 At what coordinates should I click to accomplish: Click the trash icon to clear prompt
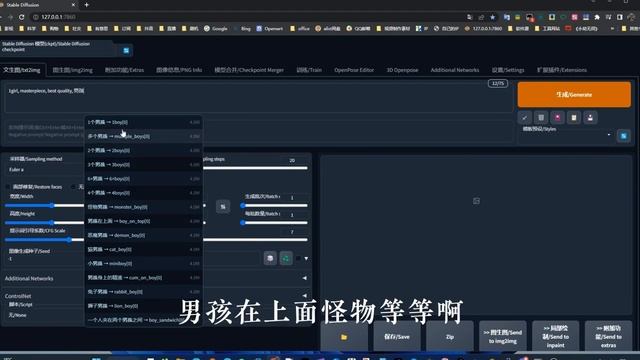[x=541, y=118]
